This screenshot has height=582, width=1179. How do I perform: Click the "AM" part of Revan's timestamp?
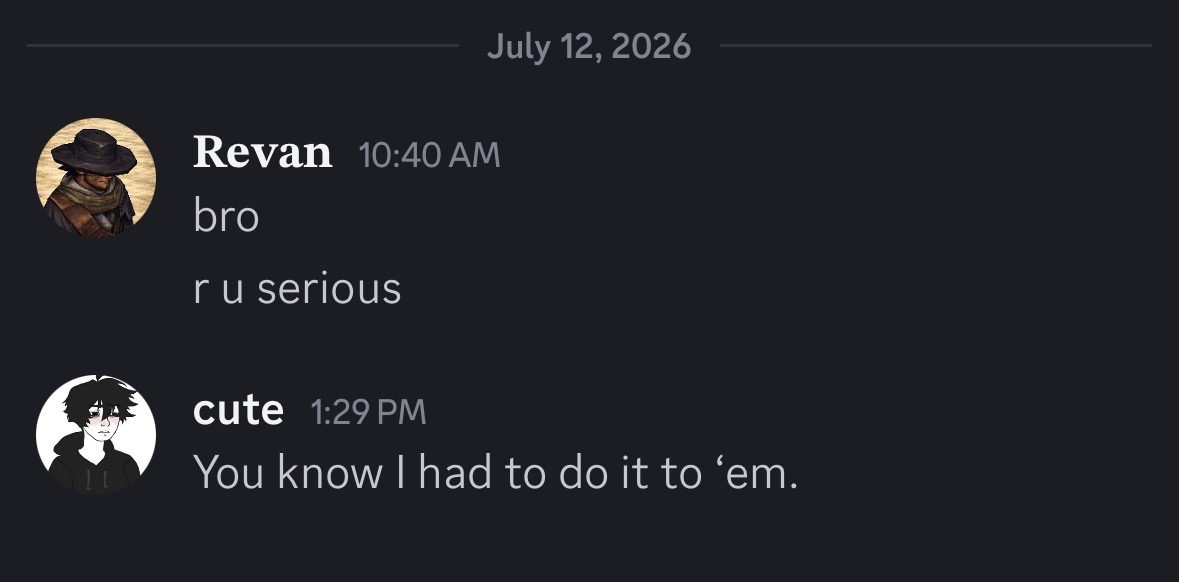pos(475,156)
